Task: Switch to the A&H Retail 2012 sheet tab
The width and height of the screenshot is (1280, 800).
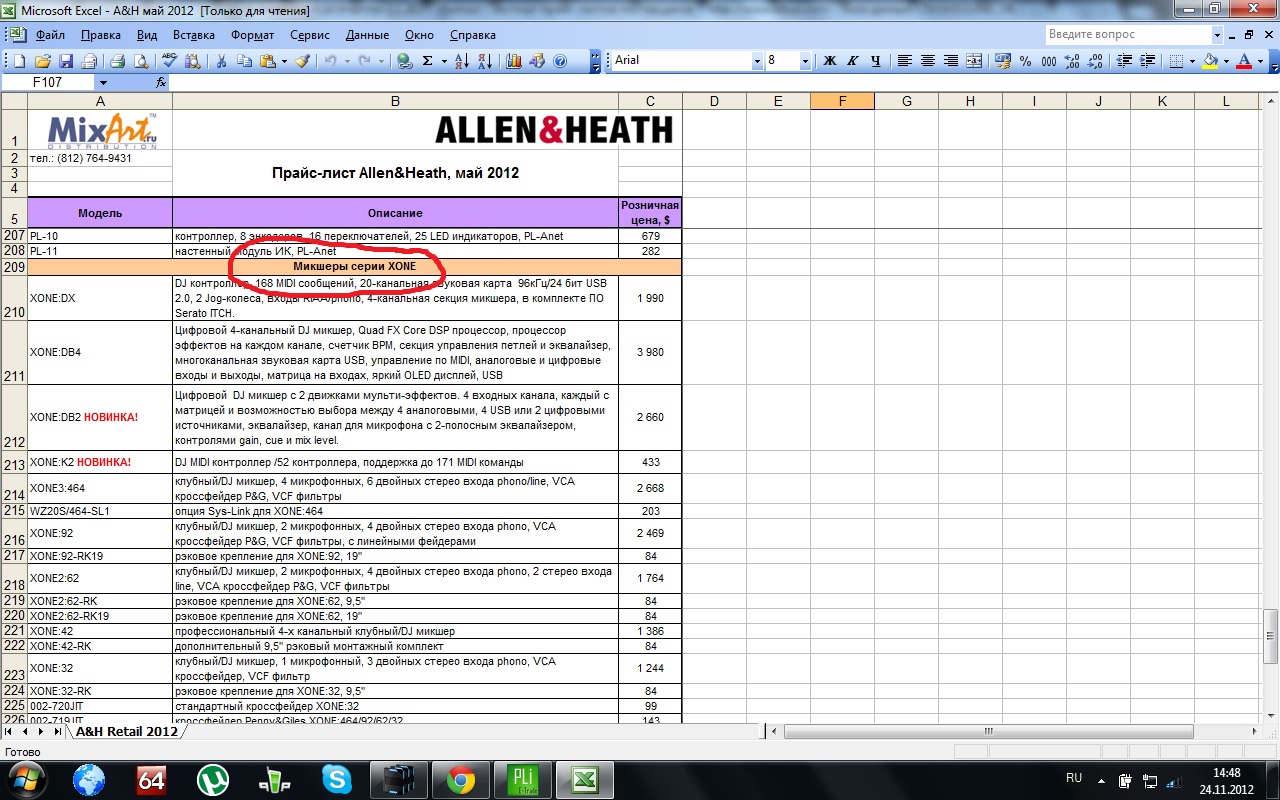Action: click(126, 732)
